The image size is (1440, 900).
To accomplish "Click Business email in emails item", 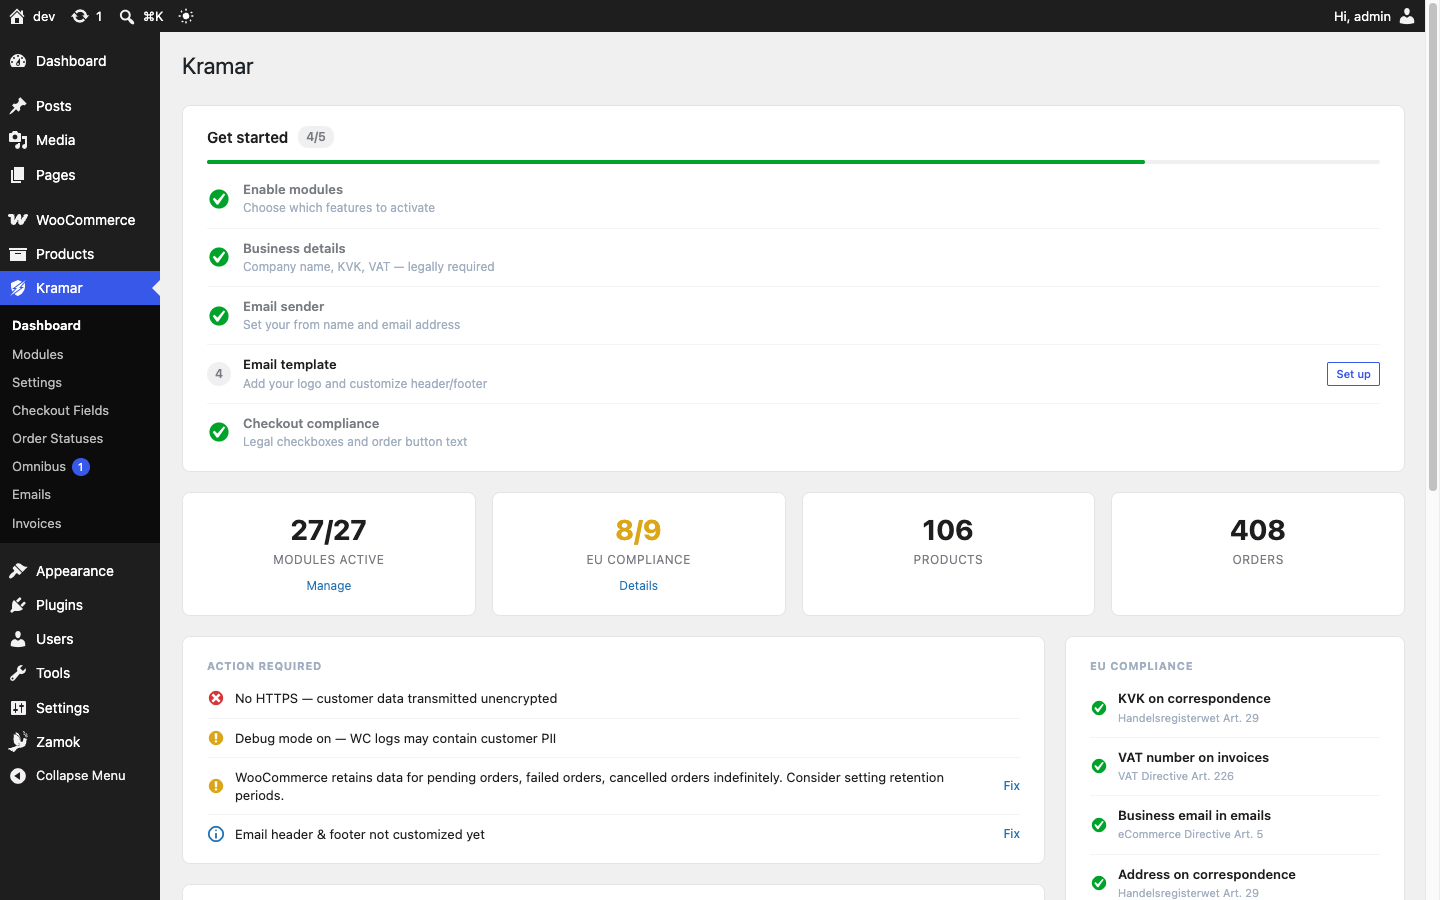I will click(1235, 825).
